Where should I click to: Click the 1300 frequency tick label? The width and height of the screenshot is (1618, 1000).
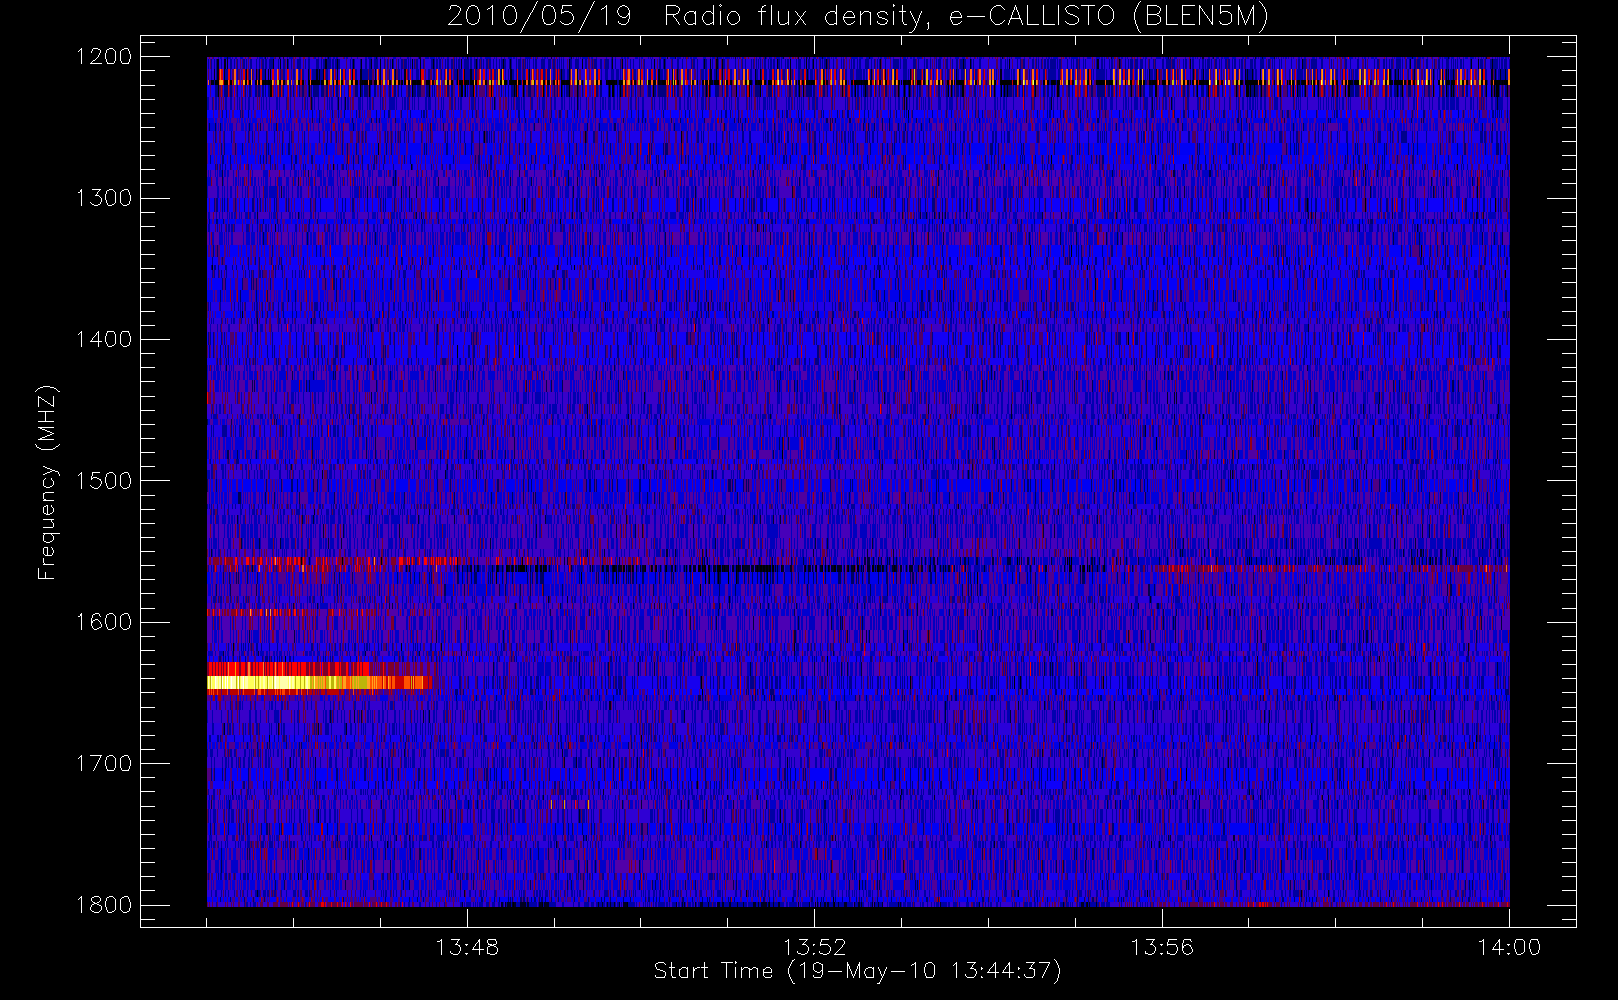click(x=104, y=198)
